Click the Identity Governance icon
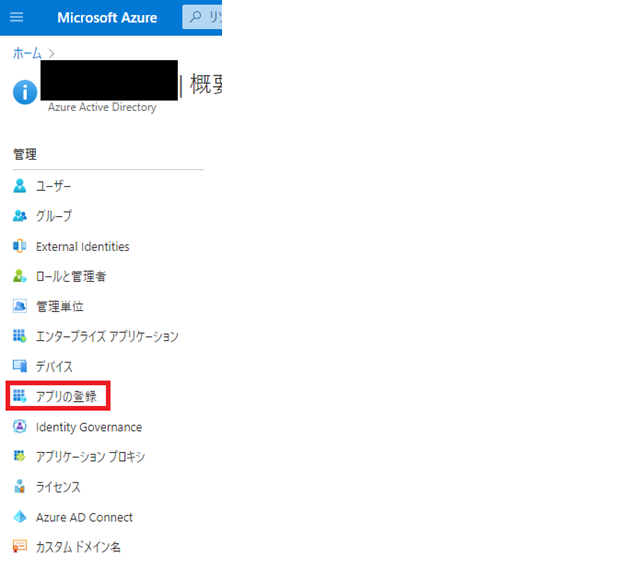The width and height of the screenshot is (641, 561). click(19, 427)
